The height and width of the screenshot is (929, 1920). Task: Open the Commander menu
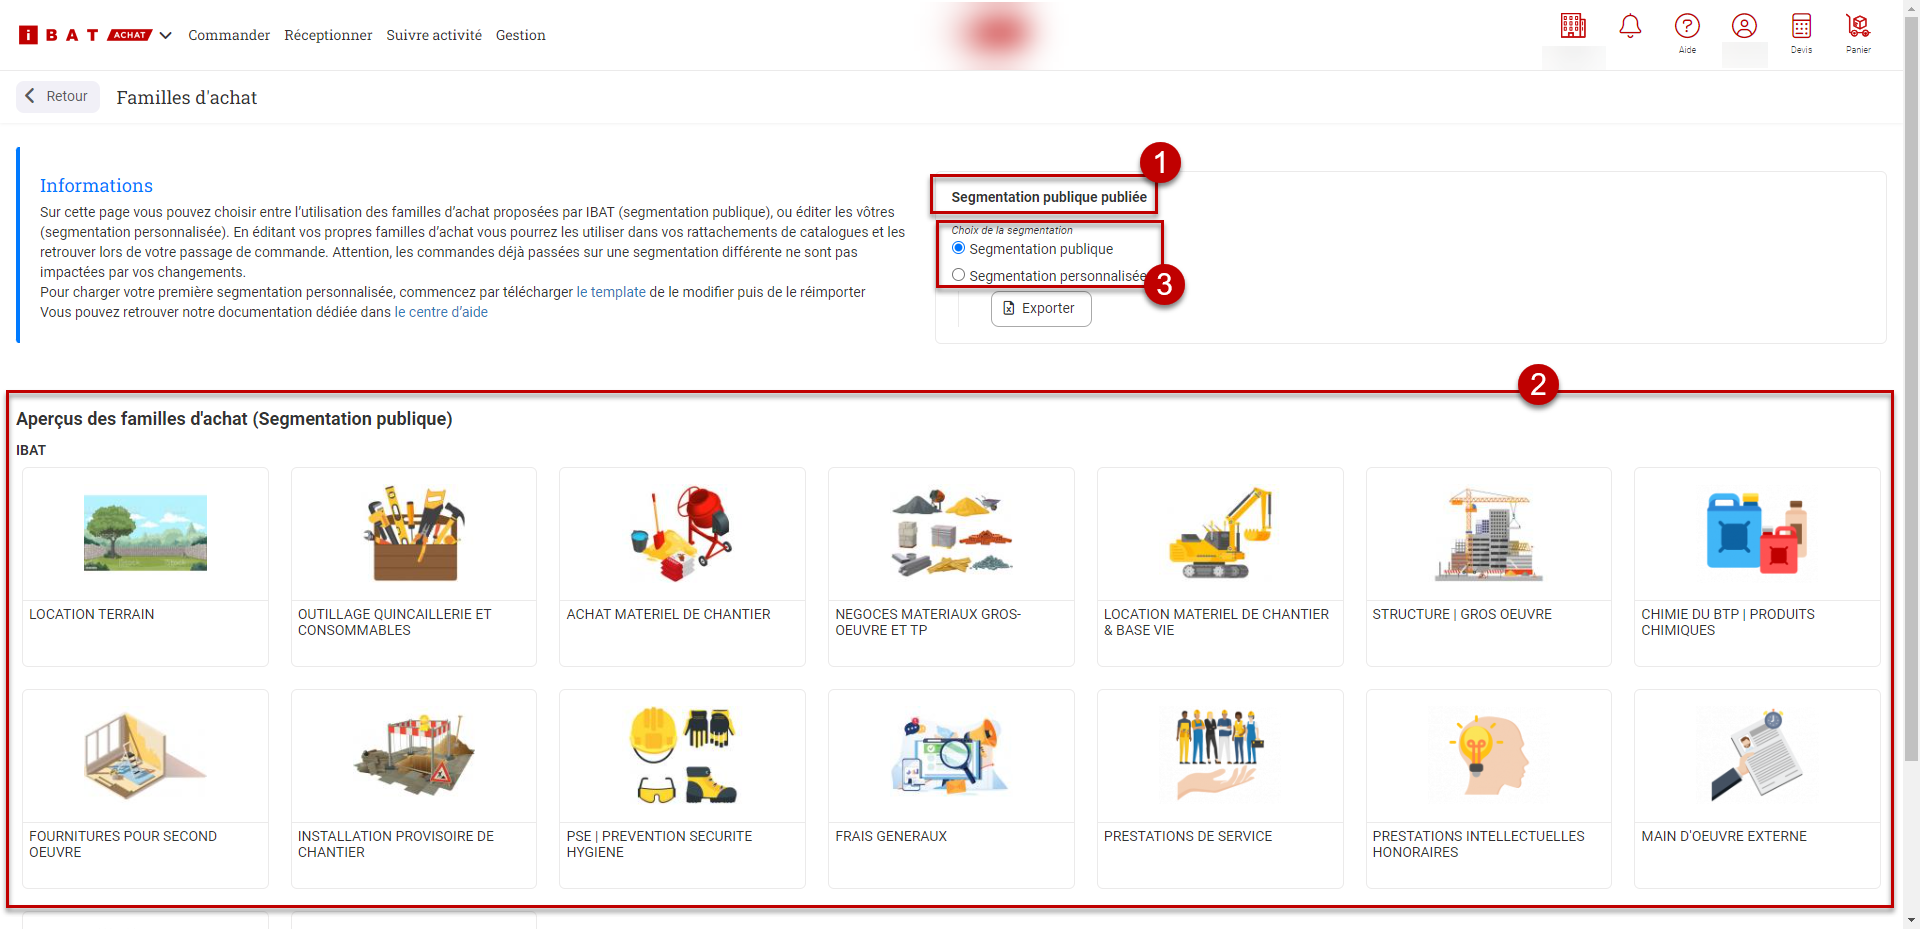pyautogui.click(x=229, y=35)
